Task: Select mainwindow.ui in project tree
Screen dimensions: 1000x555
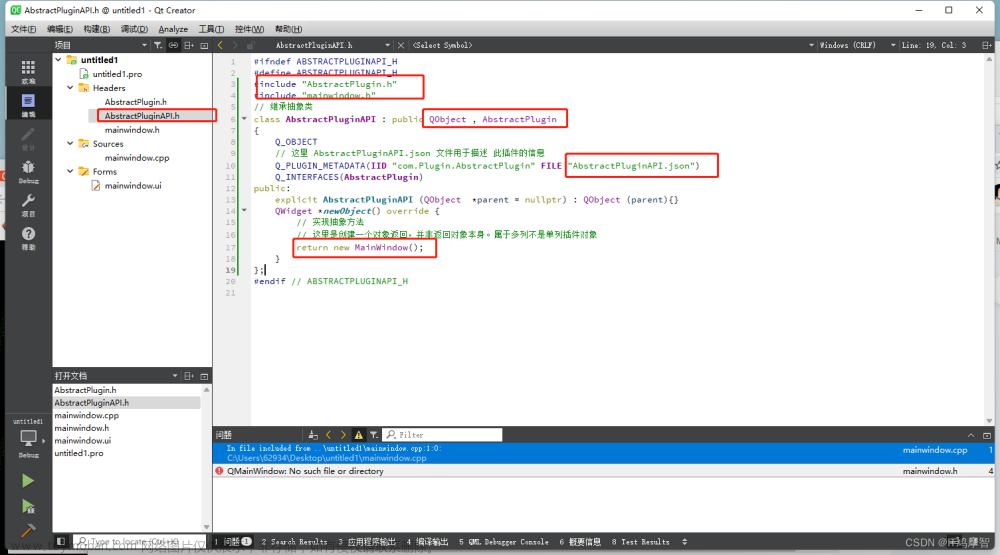Action: pyautogui.click(x=133, y=186)
